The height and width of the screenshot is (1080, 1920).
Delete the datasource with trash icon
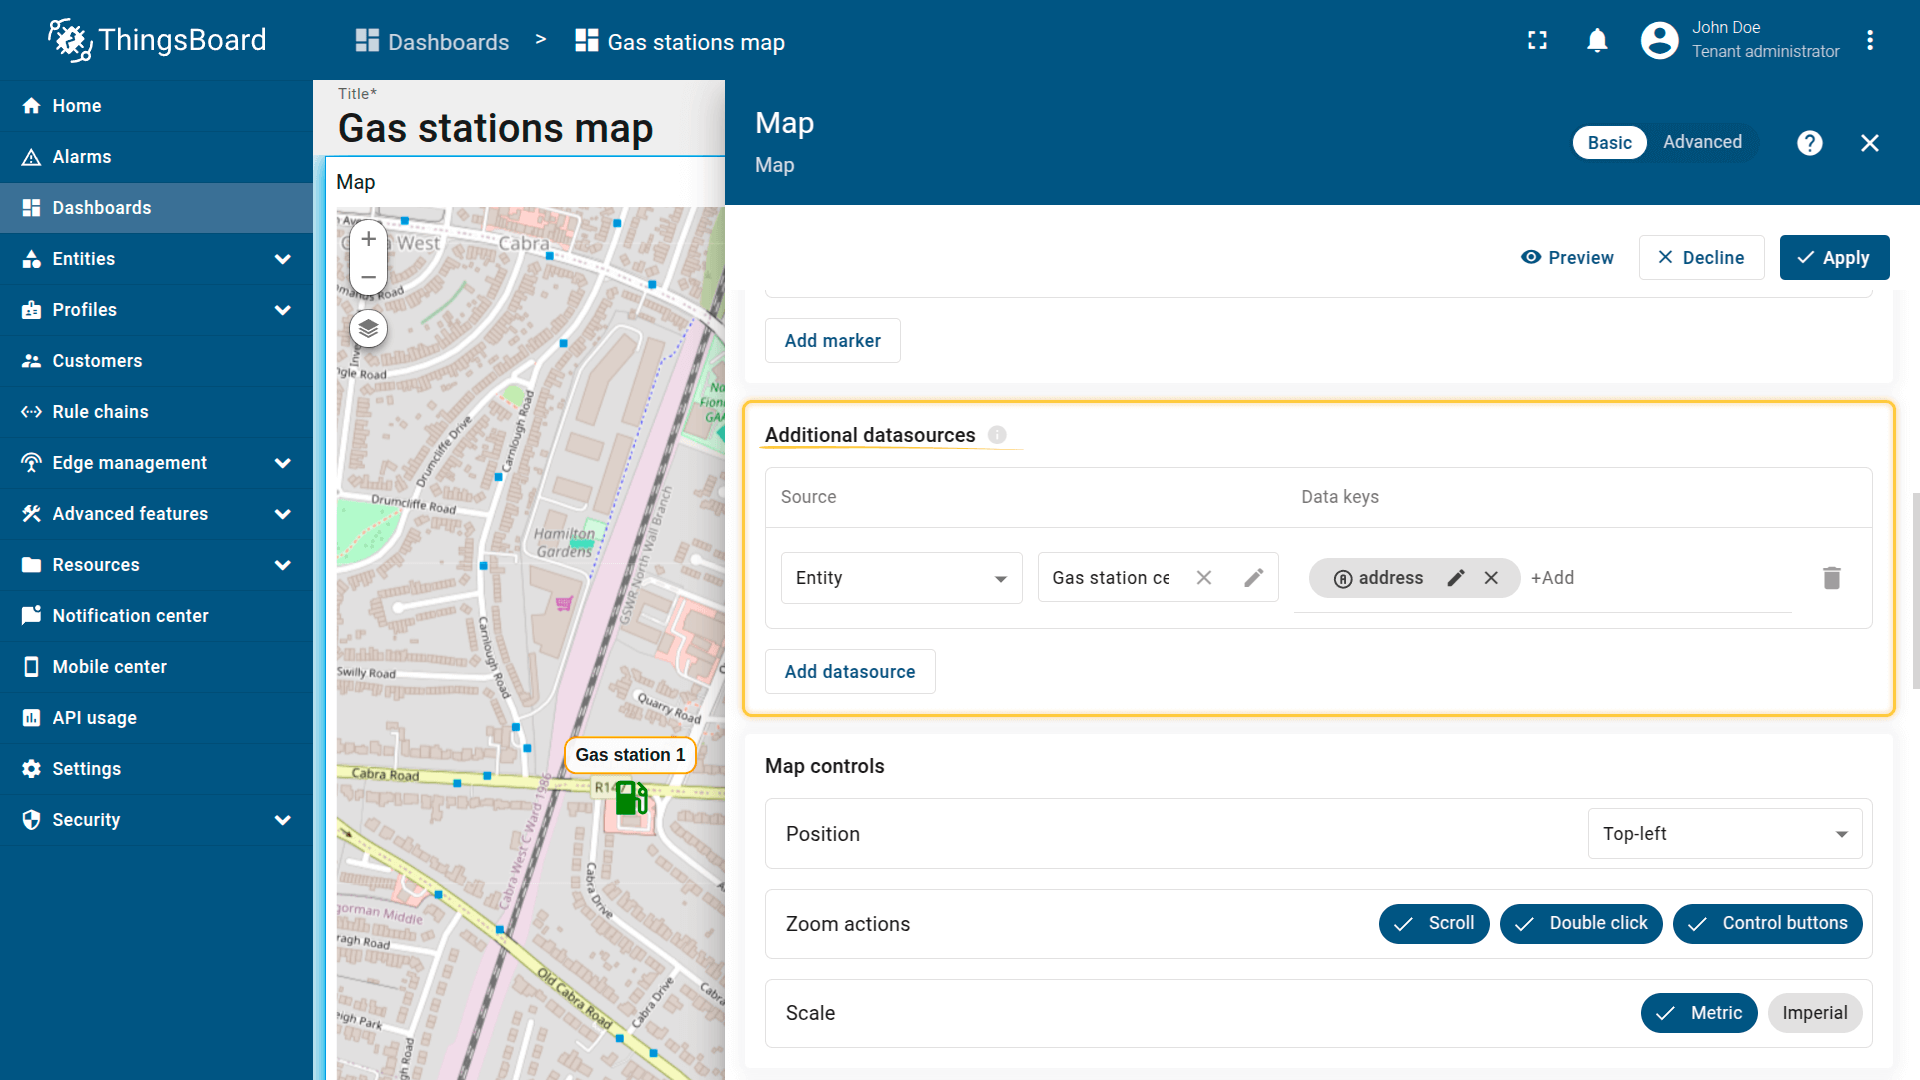tap(1831, 578)
